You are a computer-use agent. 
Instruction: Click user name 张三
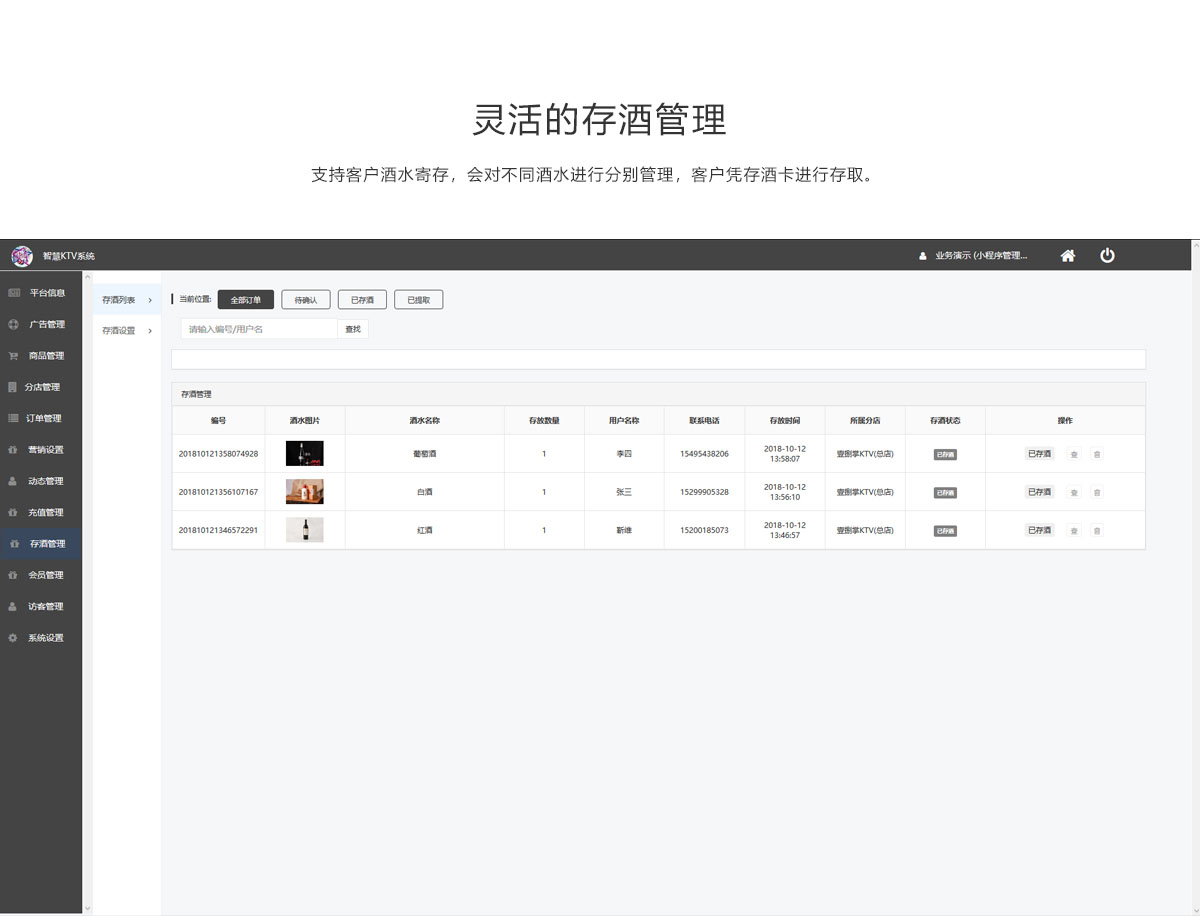click(624, 492)
